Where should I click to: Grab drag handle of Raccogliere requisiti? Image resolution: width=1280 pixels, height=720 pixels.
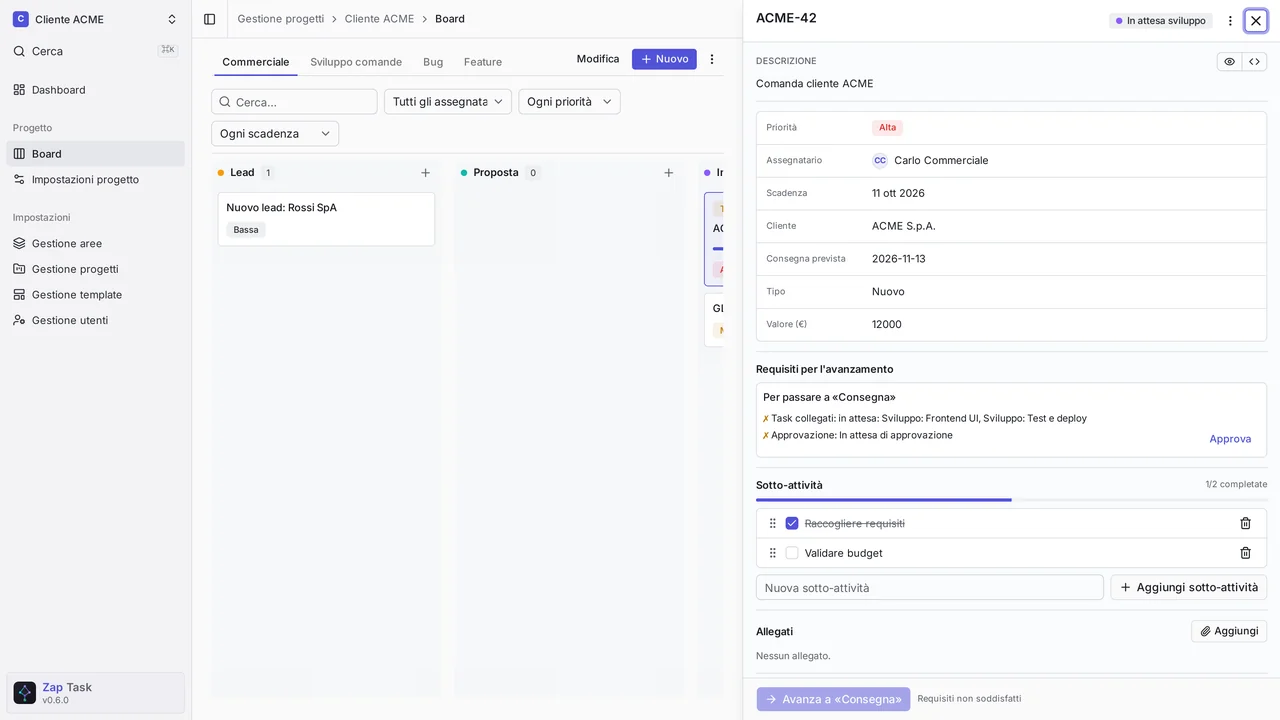pos(772,523)
